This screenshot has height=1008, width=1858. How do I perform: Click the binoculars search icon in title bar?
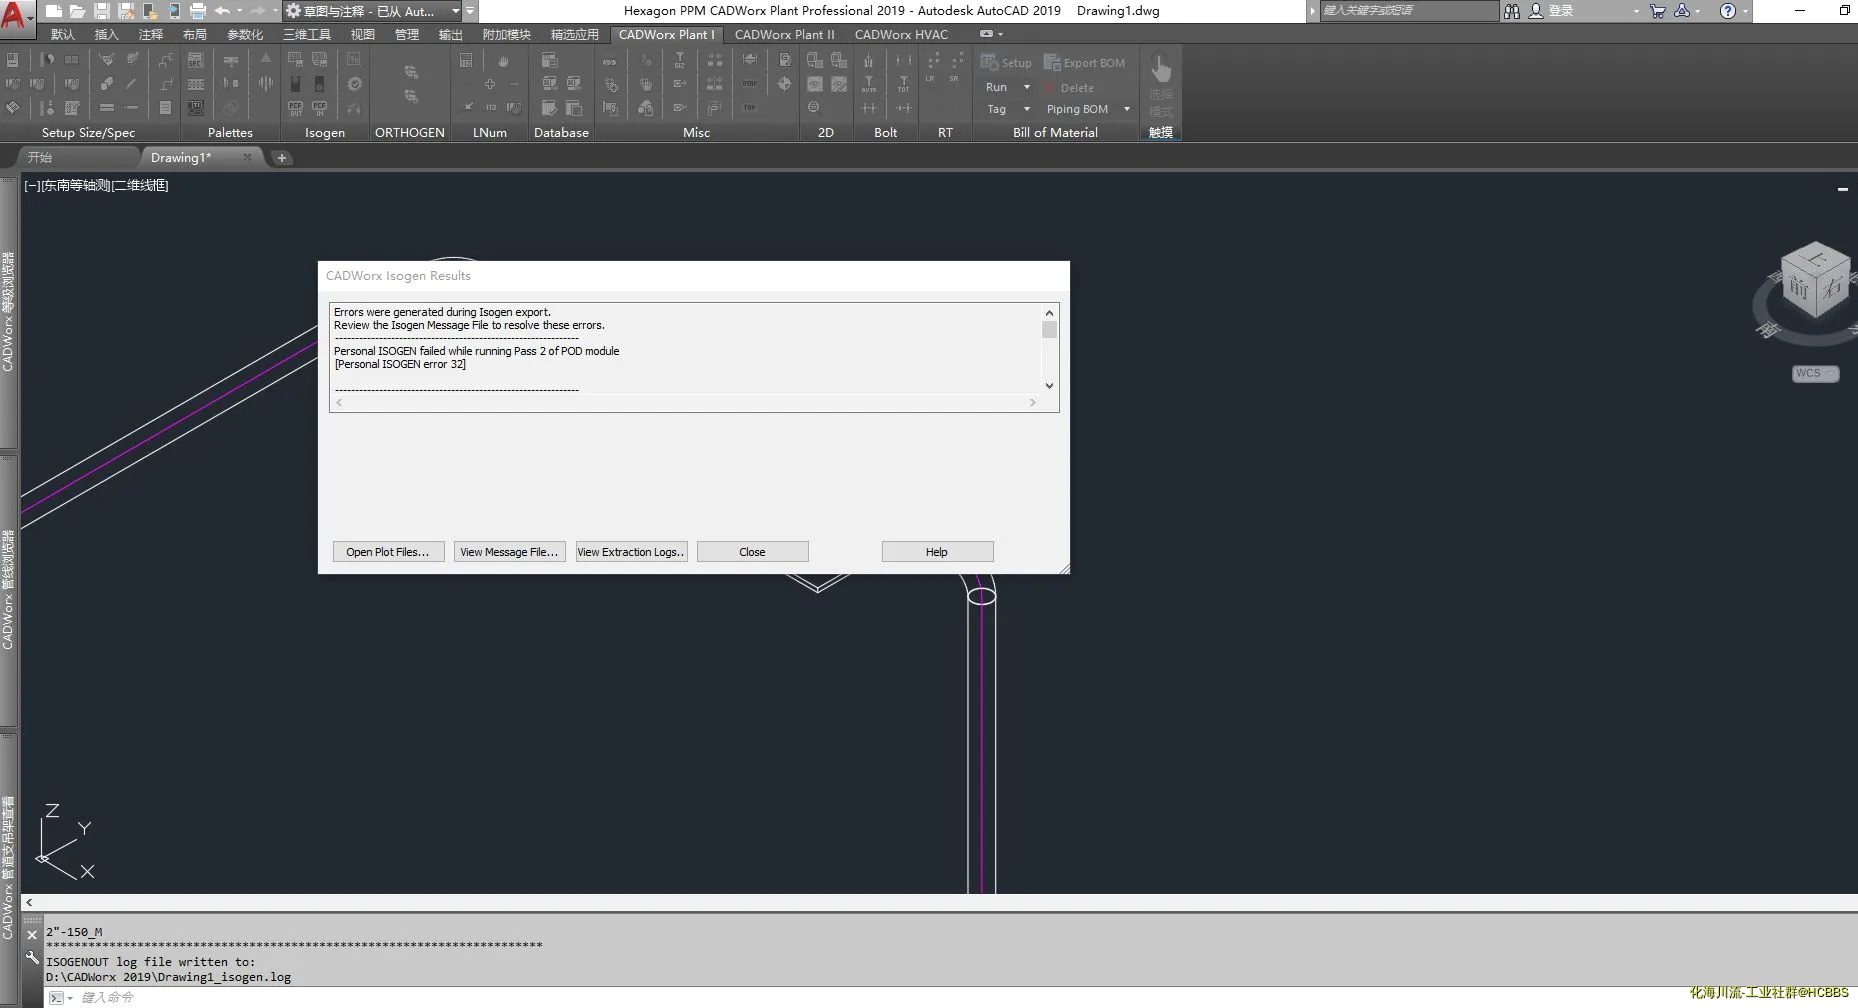tap(1511, 11)
